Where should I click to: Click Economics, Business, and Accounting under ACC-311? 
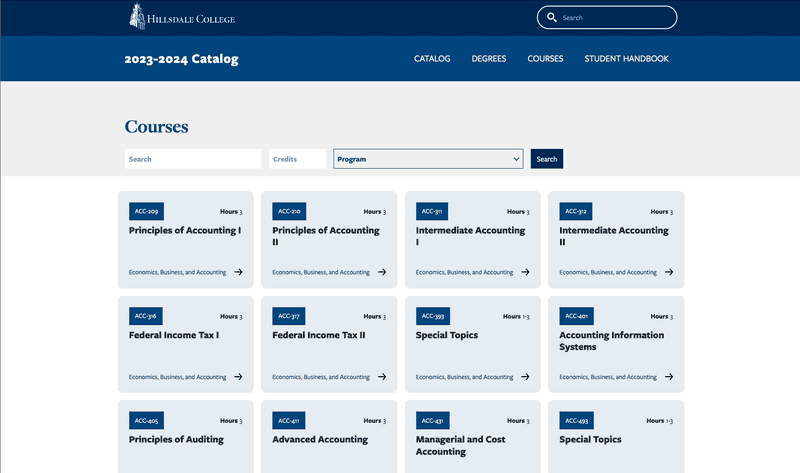pos(464,272)
